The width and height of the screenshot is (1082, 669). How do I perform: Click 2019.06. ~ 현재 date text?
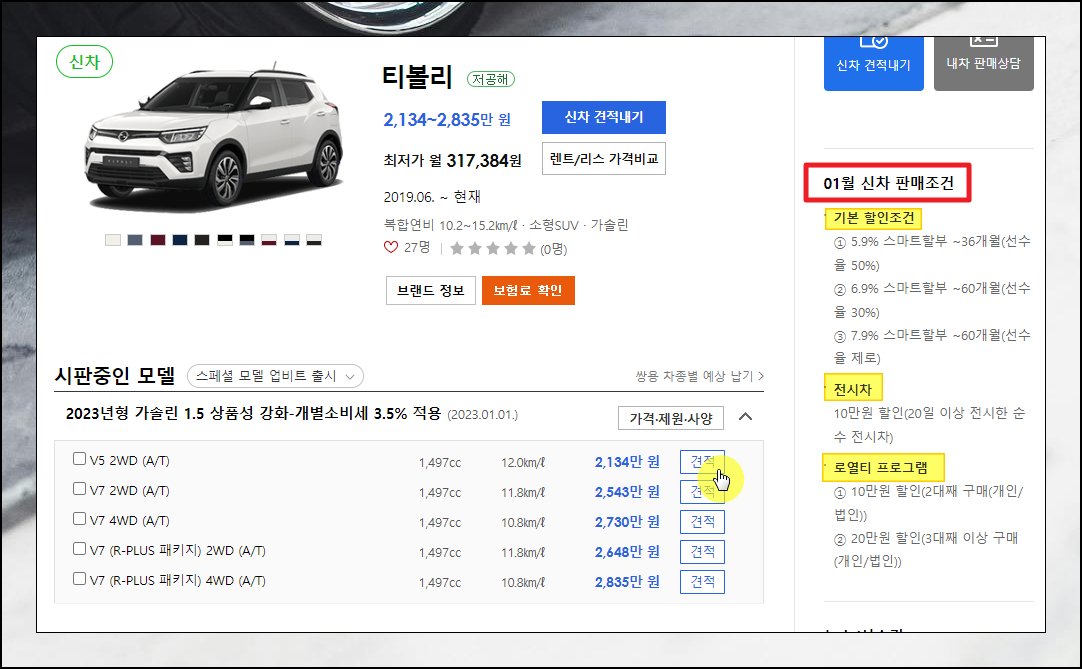(432, 197)
